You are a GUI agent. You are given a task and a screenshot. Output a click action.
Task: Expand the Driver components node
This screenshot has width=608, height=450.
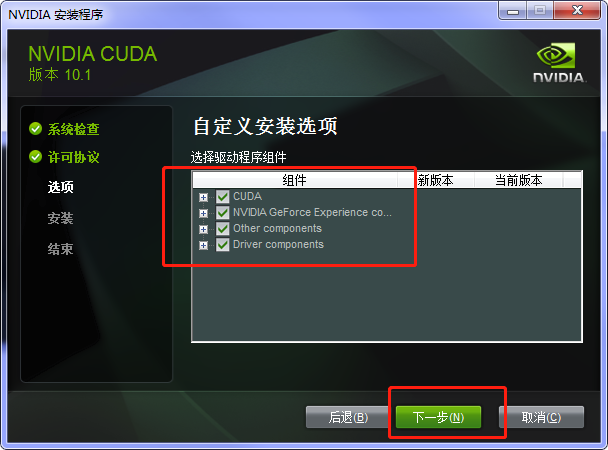coord(203,245)
